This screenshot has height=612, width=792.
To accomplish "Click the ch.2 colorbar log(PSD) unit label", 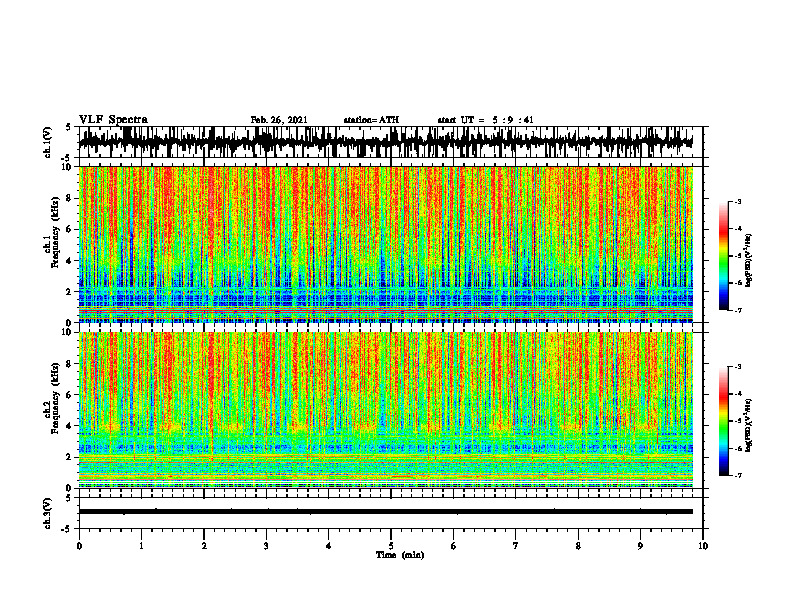I will pos(749,426).
